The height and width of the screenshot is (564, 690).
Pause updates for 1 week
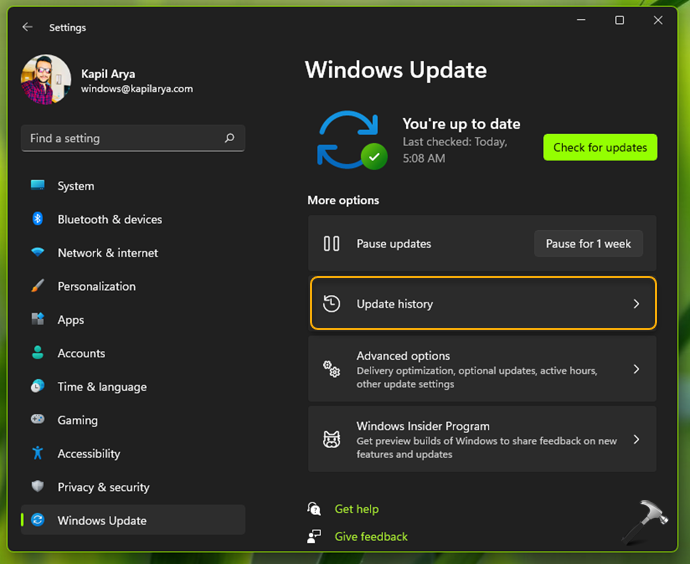tap(588, 244)
